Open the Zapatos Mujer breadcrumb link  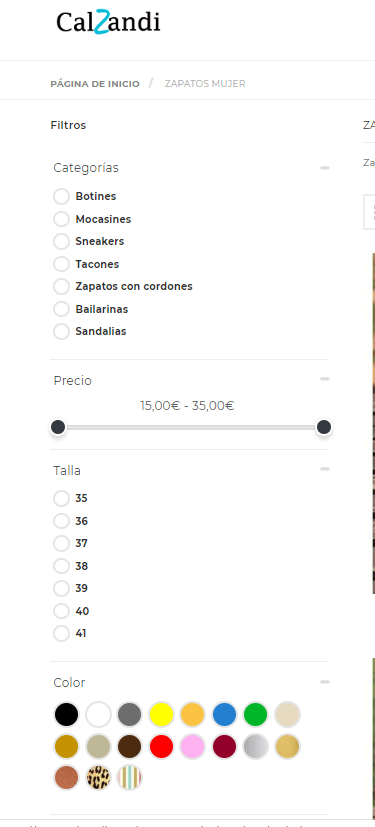tap(205, 84)
